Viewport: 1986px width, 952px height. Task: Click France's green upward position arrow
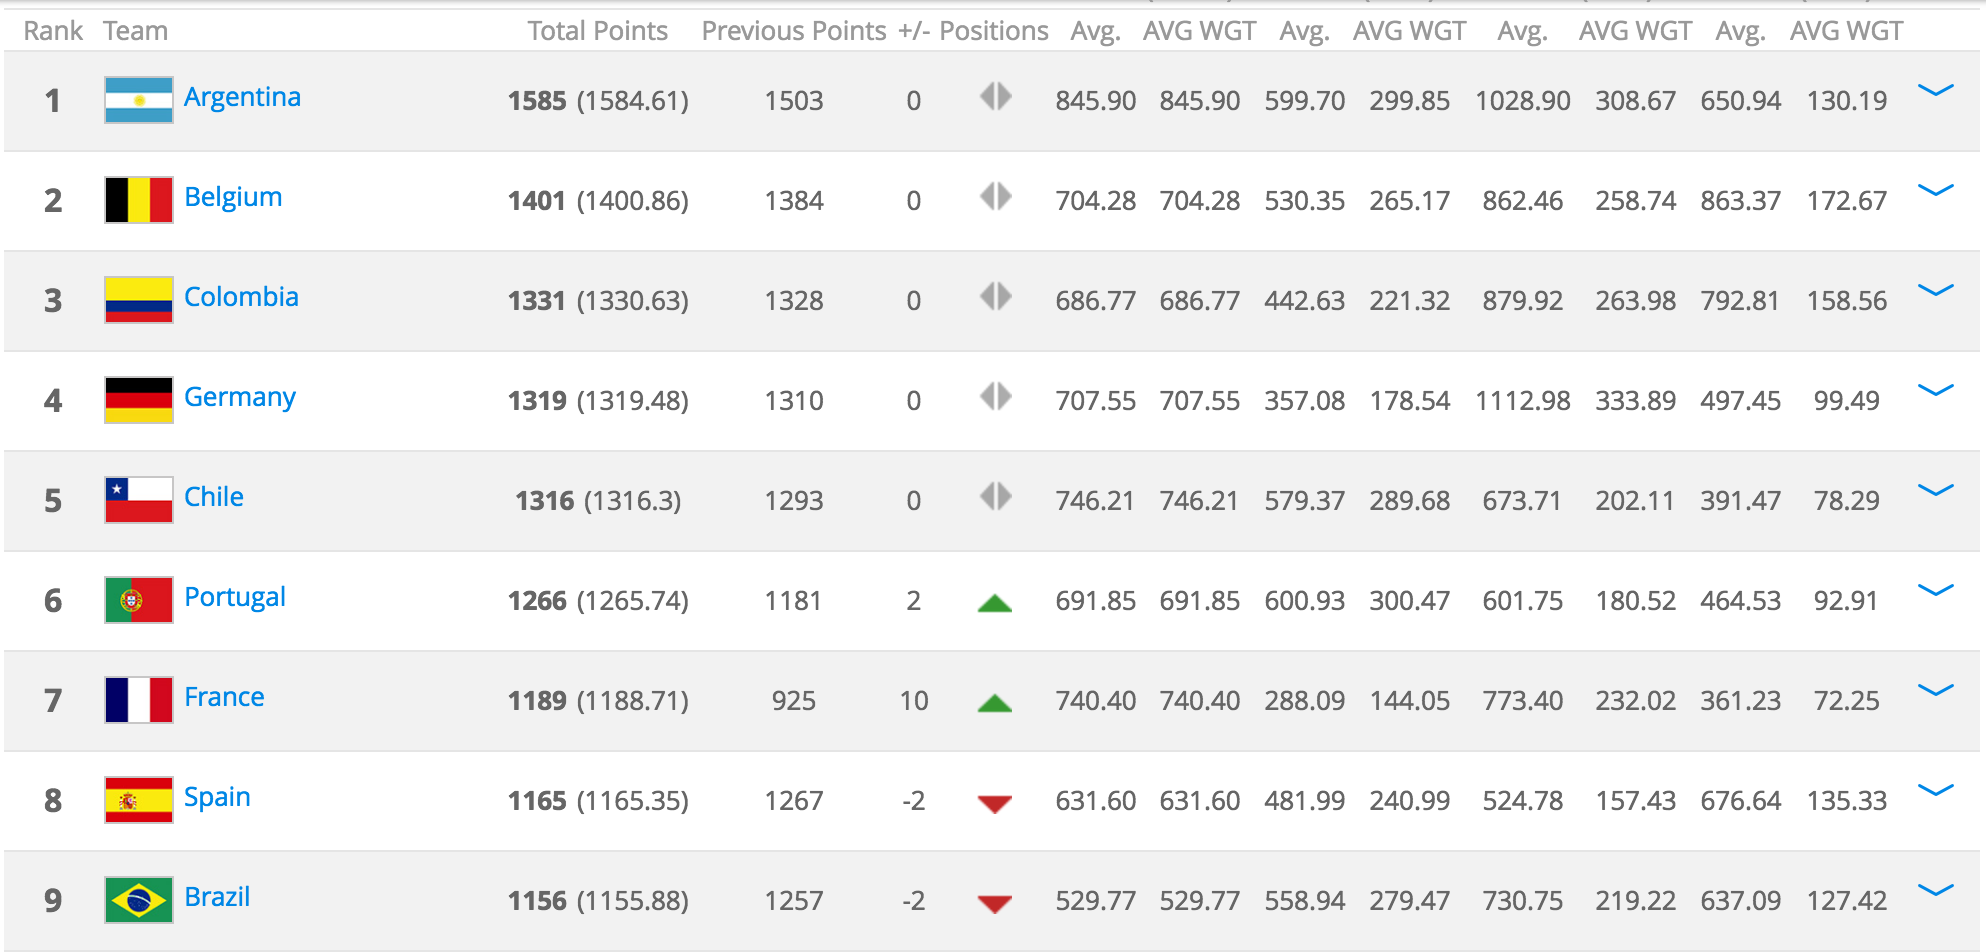(x=995, y=703)
